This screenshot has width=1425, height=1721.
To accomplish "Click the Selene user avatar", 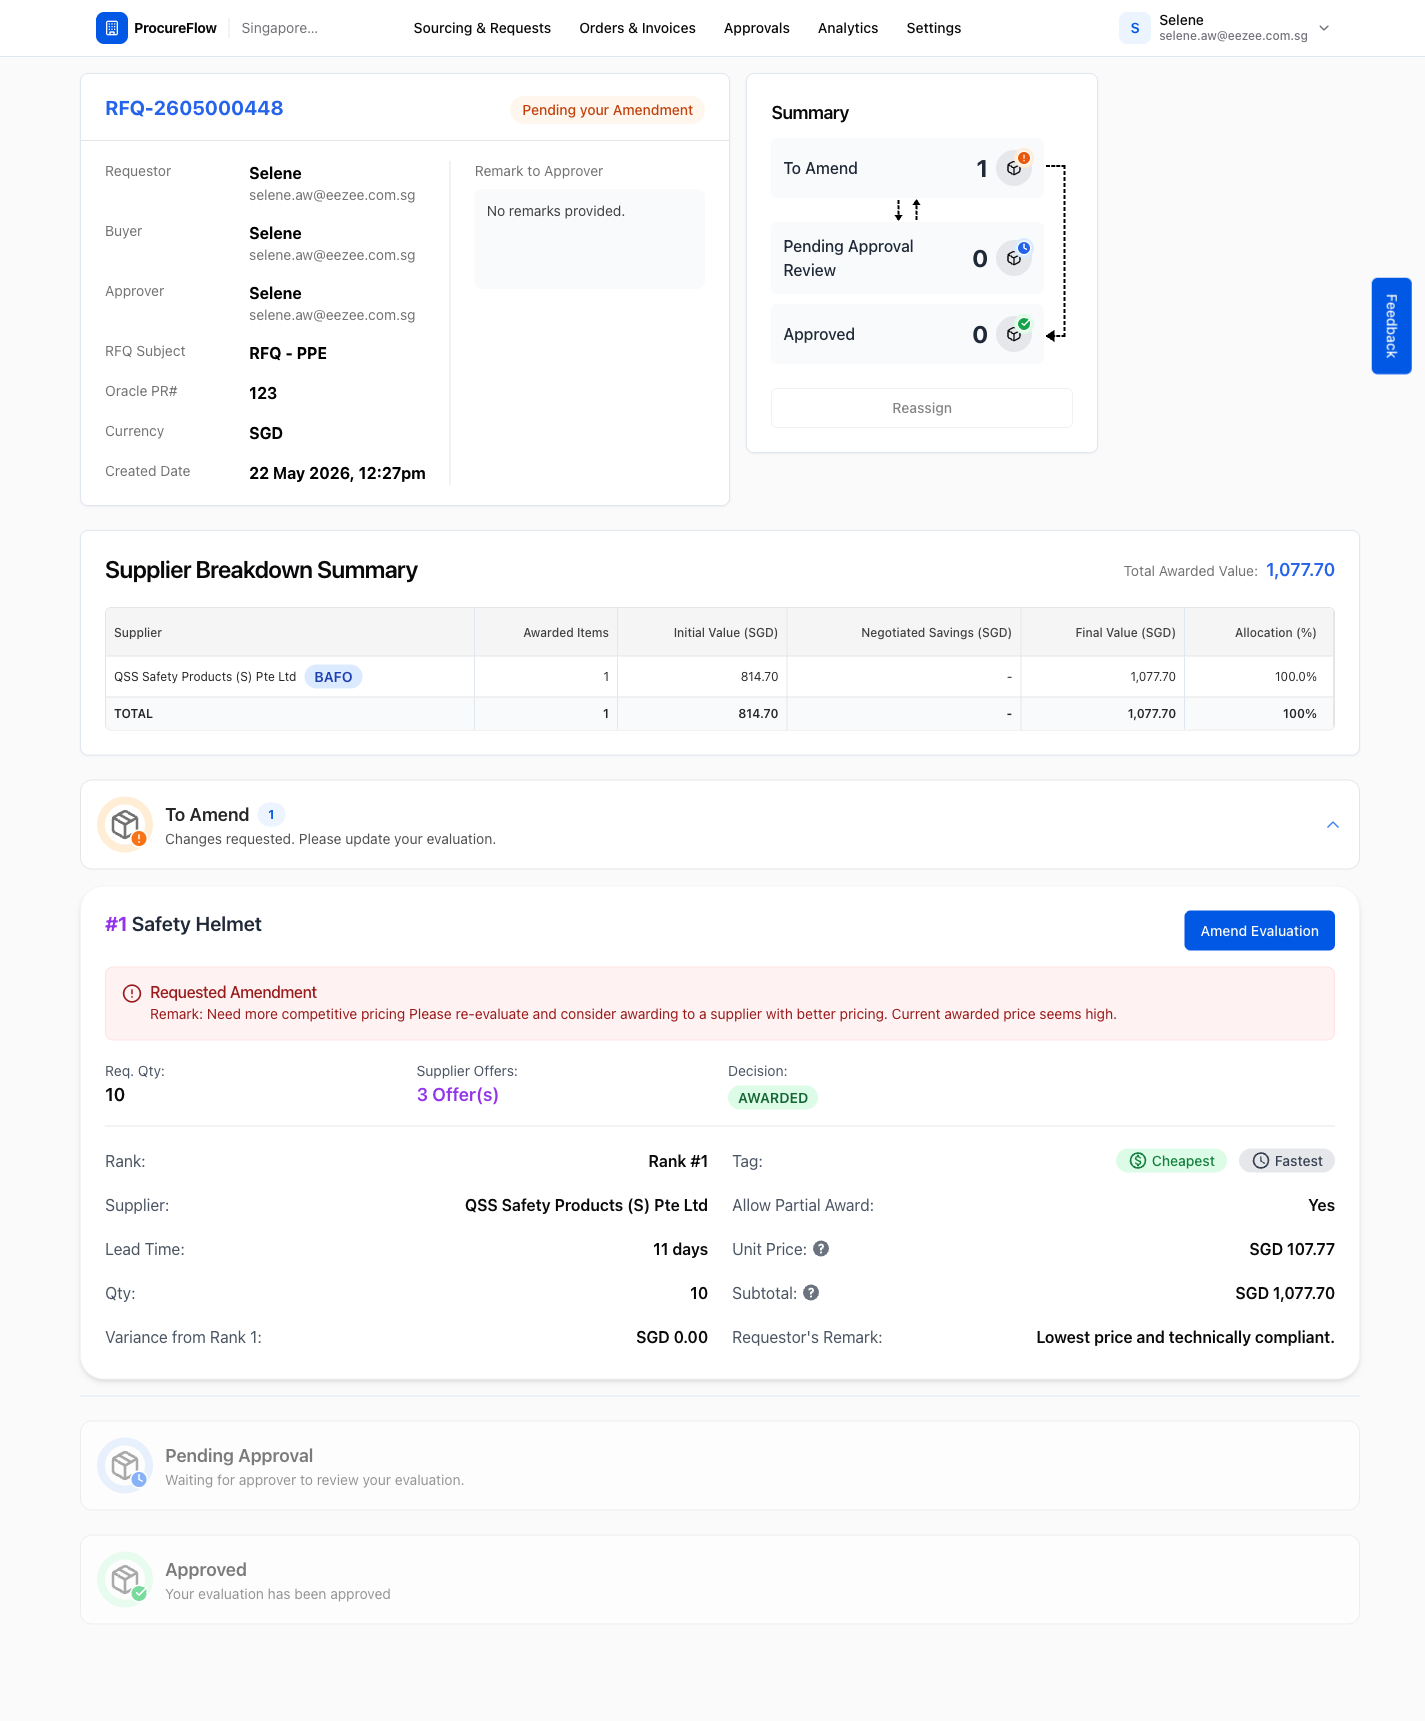I will (x=1135, y=28).
